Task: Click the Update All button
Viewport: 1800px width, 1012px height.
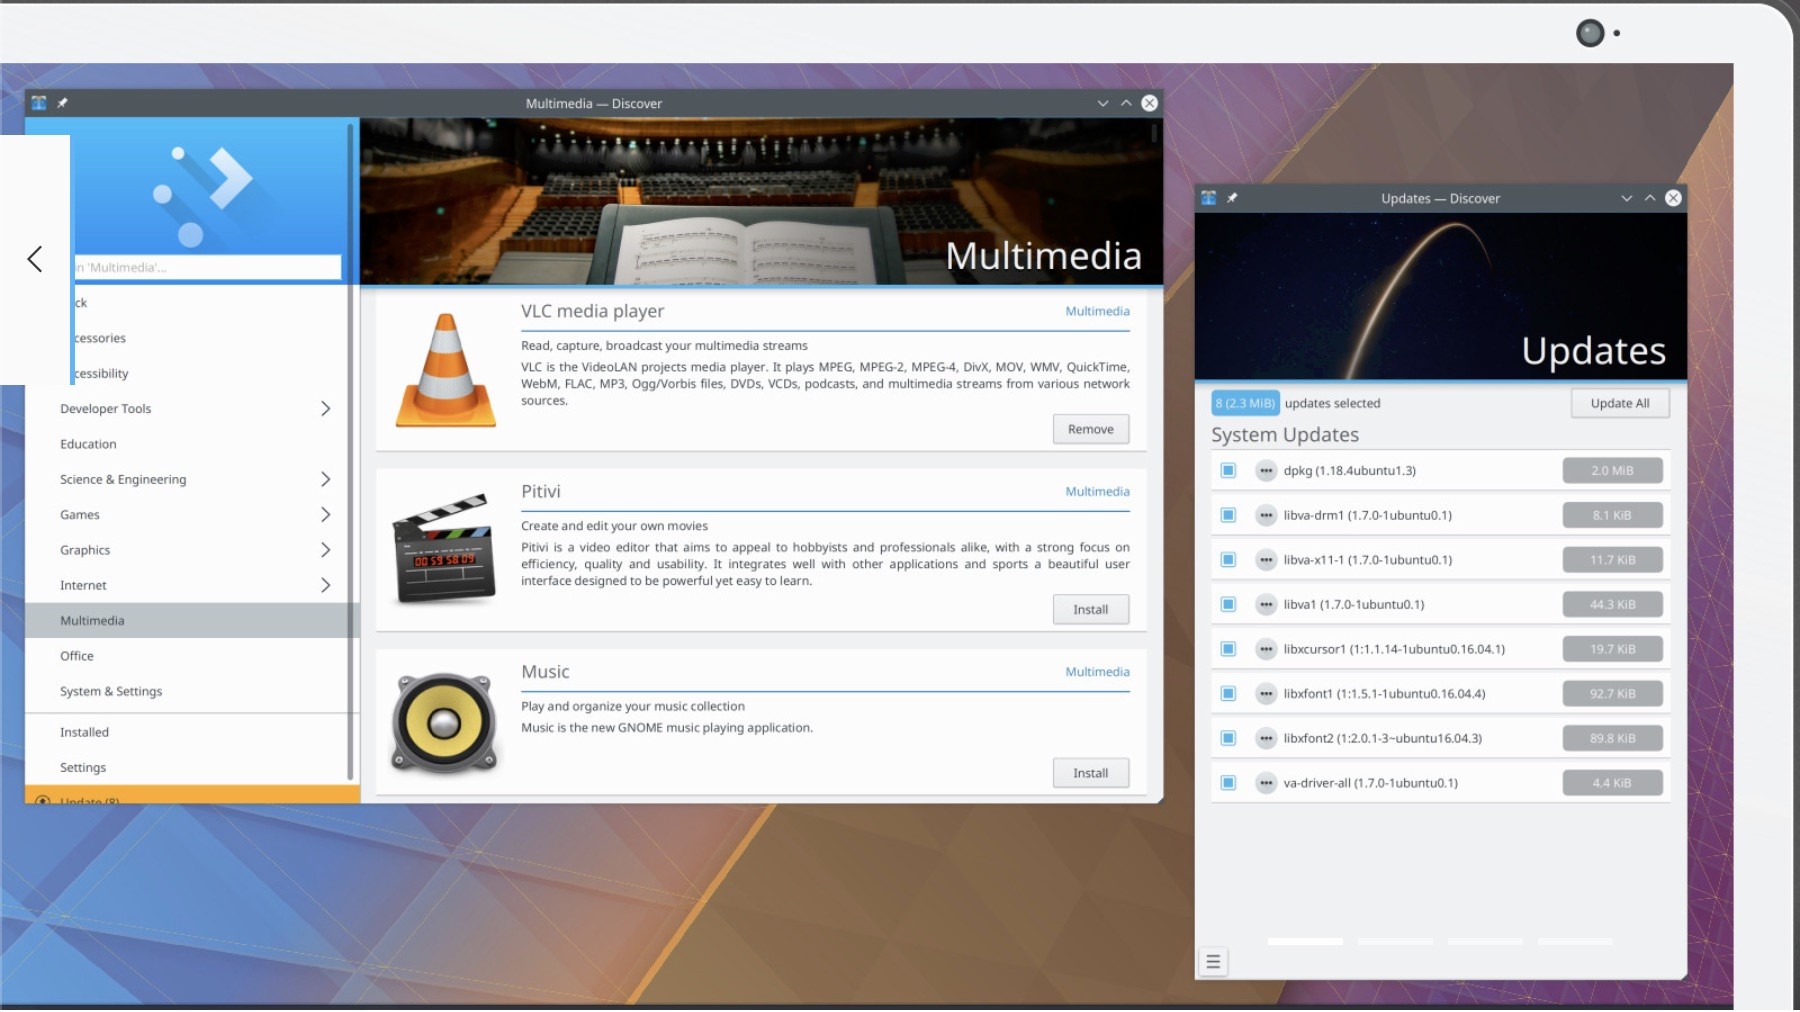Action: coord(1619,403)
